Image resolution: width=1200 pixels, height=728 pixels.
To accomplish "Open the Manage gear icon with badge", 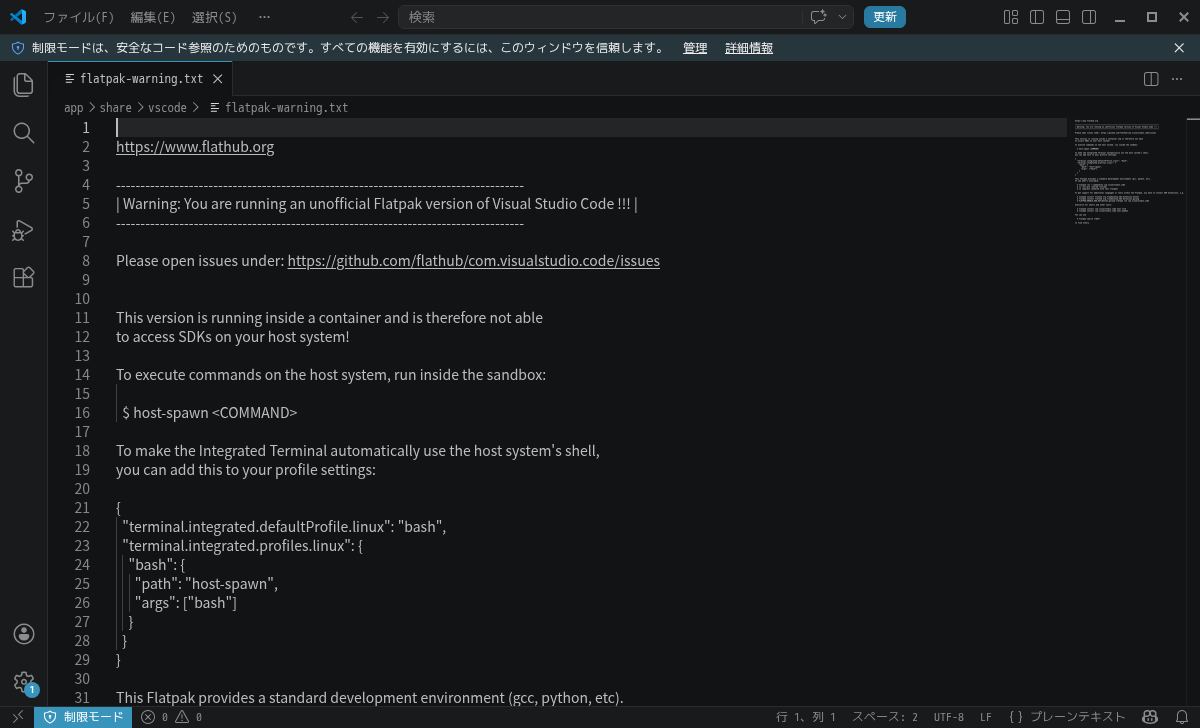I will (23, 682).
